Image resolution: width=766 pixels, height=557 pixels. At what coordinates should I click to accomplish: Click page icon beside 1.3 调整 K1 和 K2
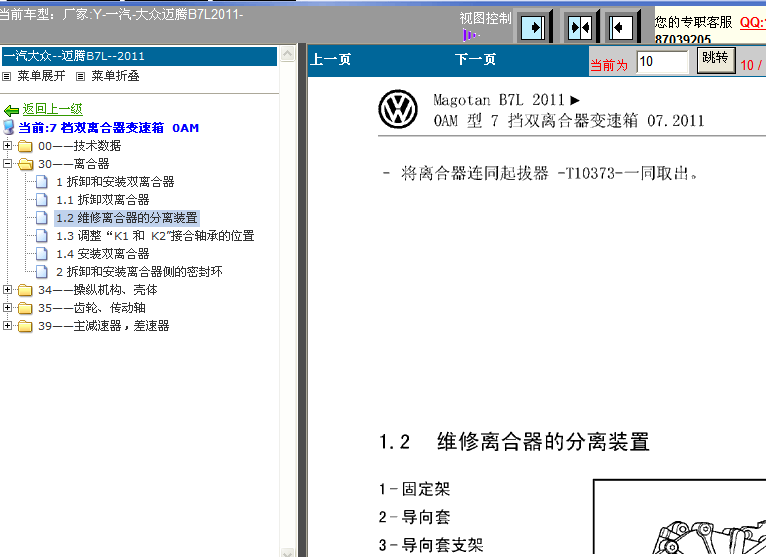[42, 236]
